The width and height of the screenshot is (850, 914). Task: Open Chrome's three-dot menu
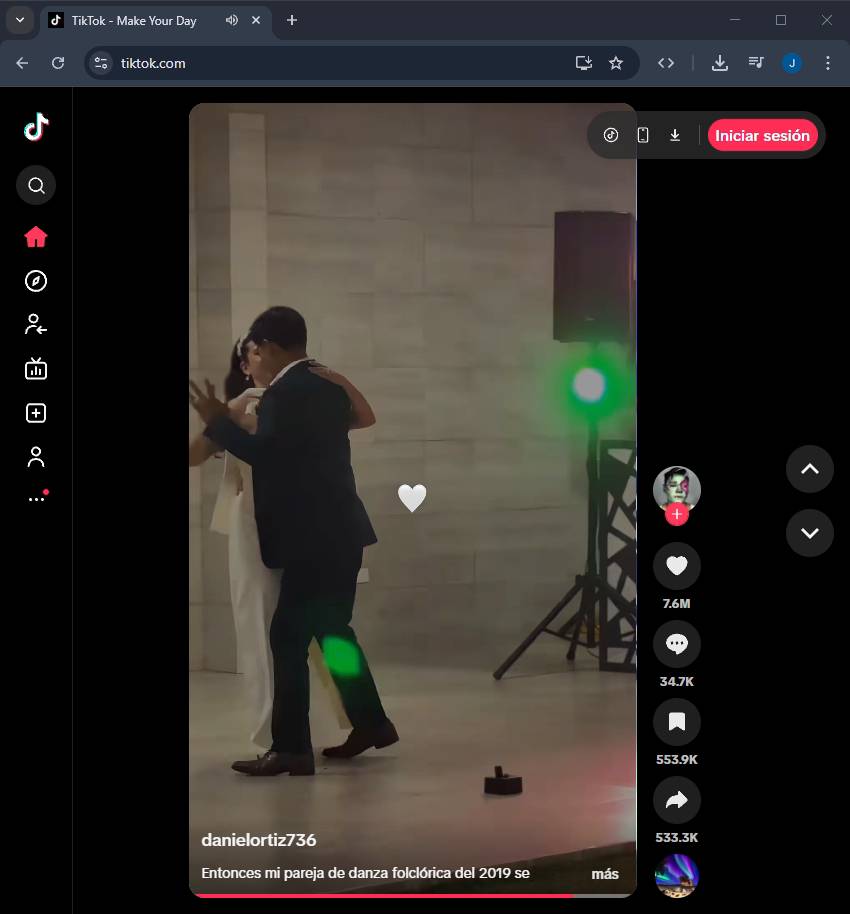click(827, 63)
